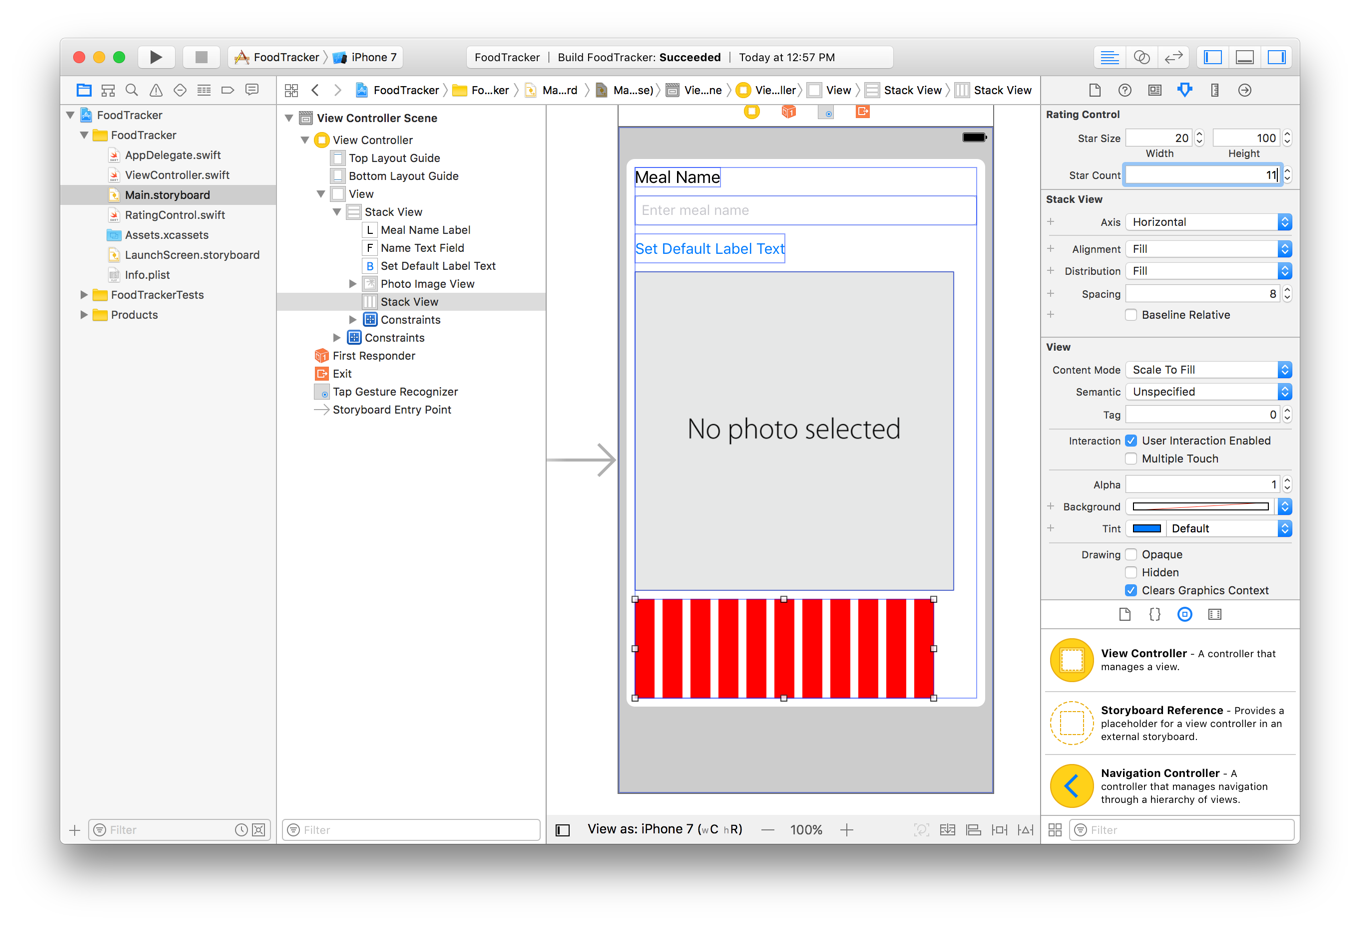Toggle Clears Graphics Context checkbox
1360x930 pixels.
tap(1131, 591)
